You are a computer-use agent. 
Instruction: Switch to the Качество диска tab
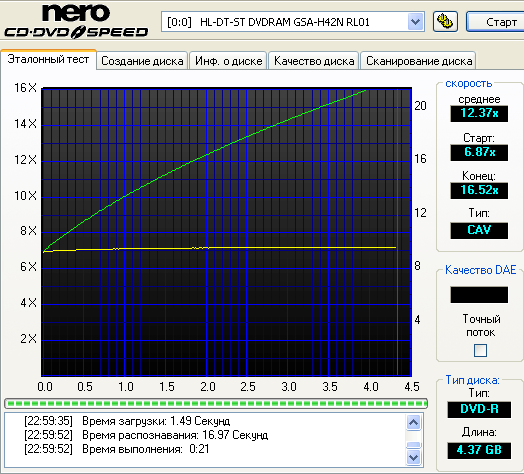click(x=314, y=61)
